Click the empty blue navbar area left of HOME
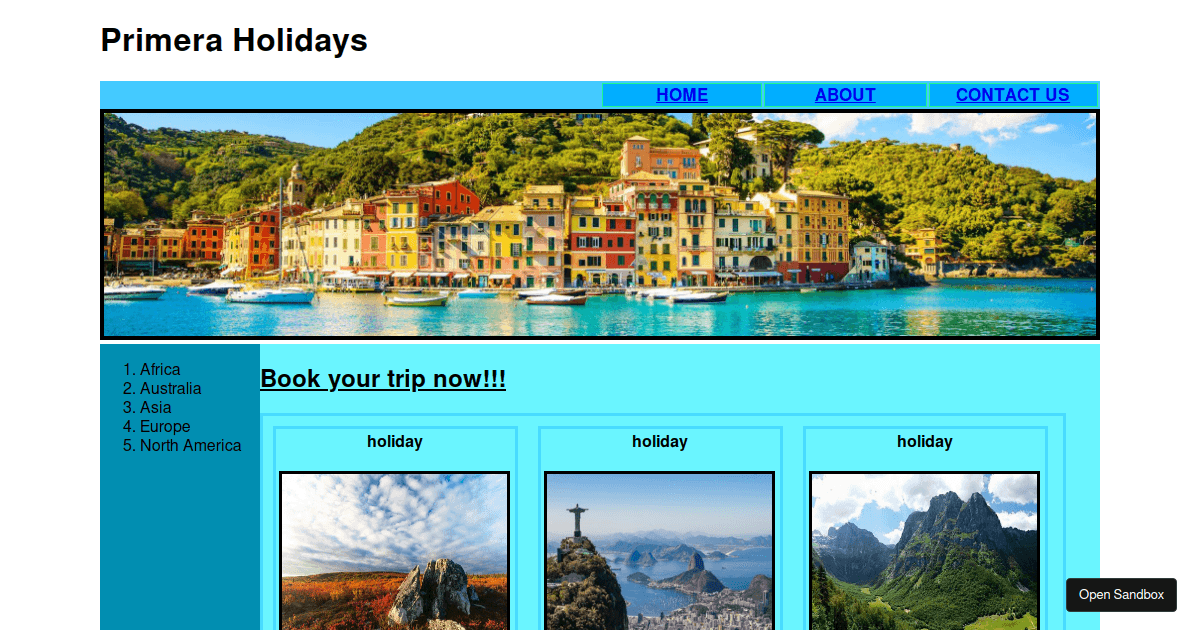 coord(350,95)
